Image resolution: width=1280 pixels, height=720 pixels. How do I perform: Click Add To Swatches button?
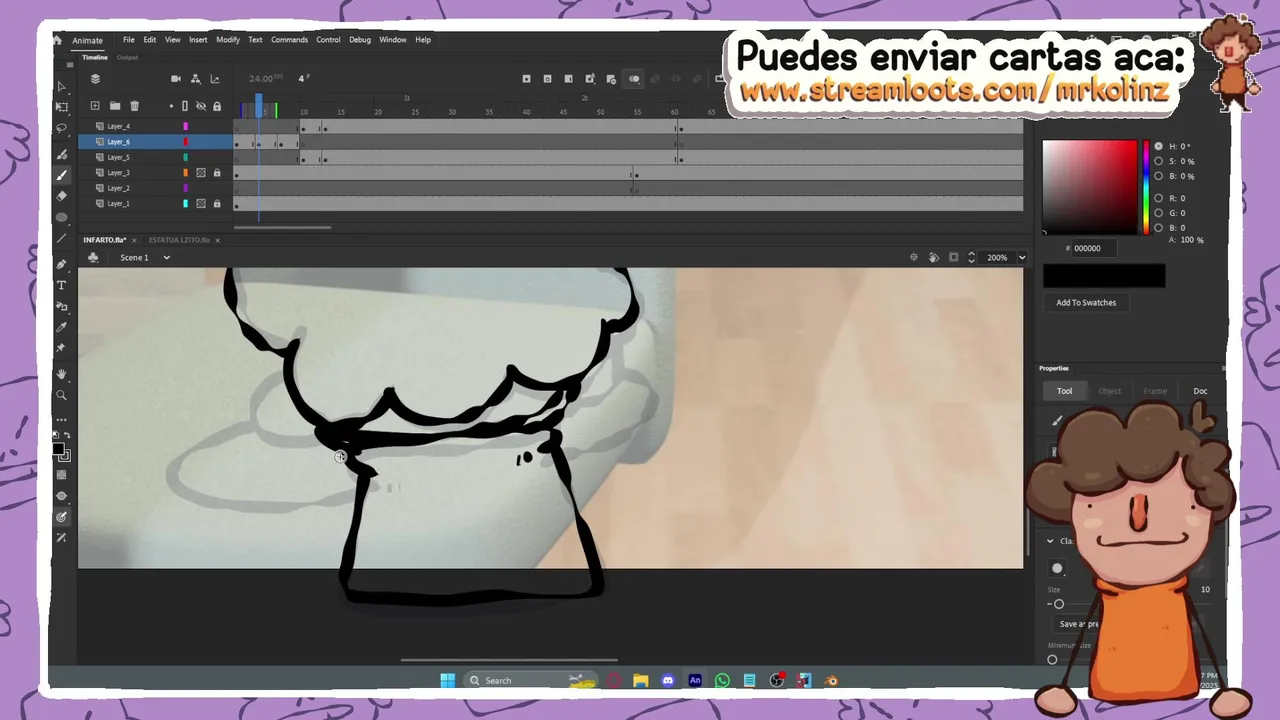coord(1086,303)
